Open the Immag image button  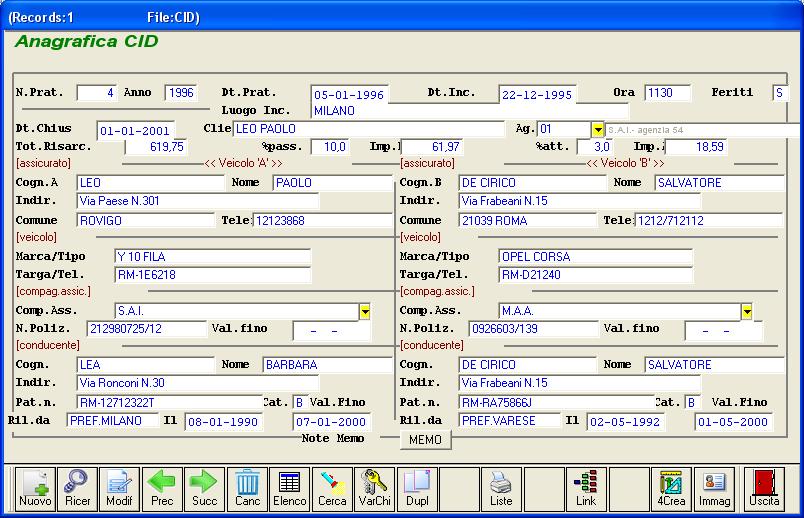(x=714, y=489)
